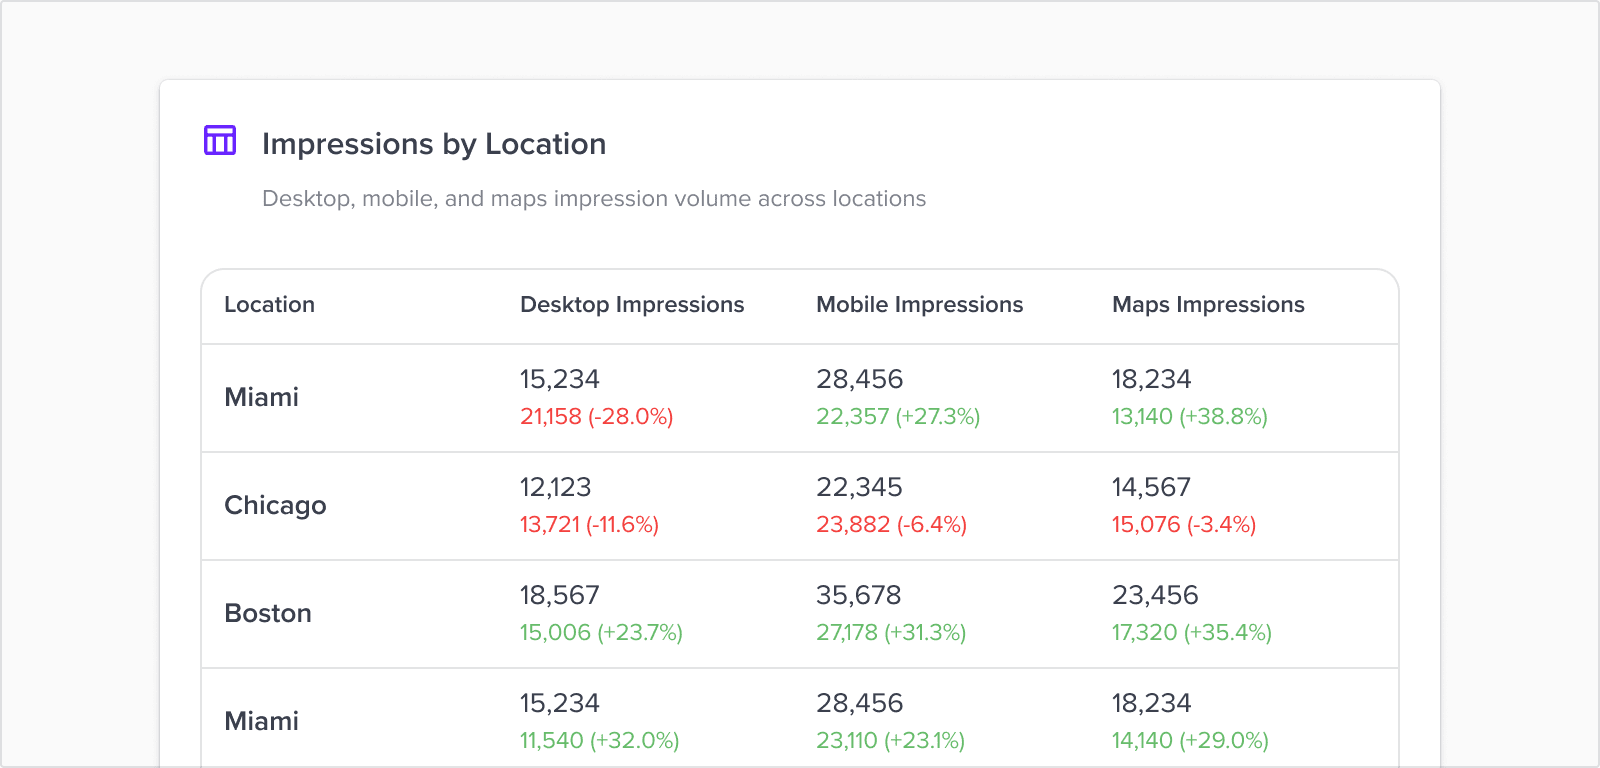Image resolution: width=1600 pixels, height=768 pixels.
Task: Select Boston's maps value 23,456
Action: 1155,595
